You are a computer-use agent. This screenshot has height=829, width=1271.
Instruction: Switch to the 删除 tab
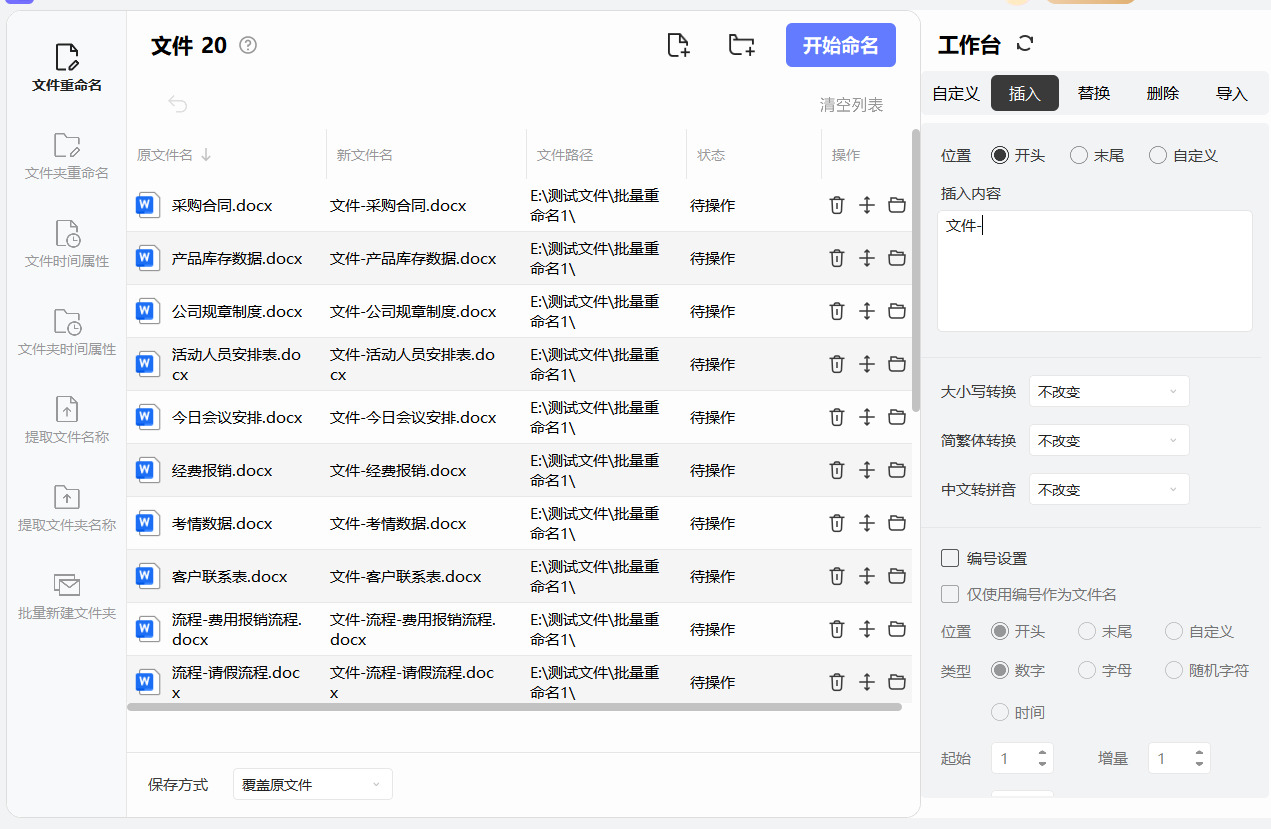pos(1162,93)
